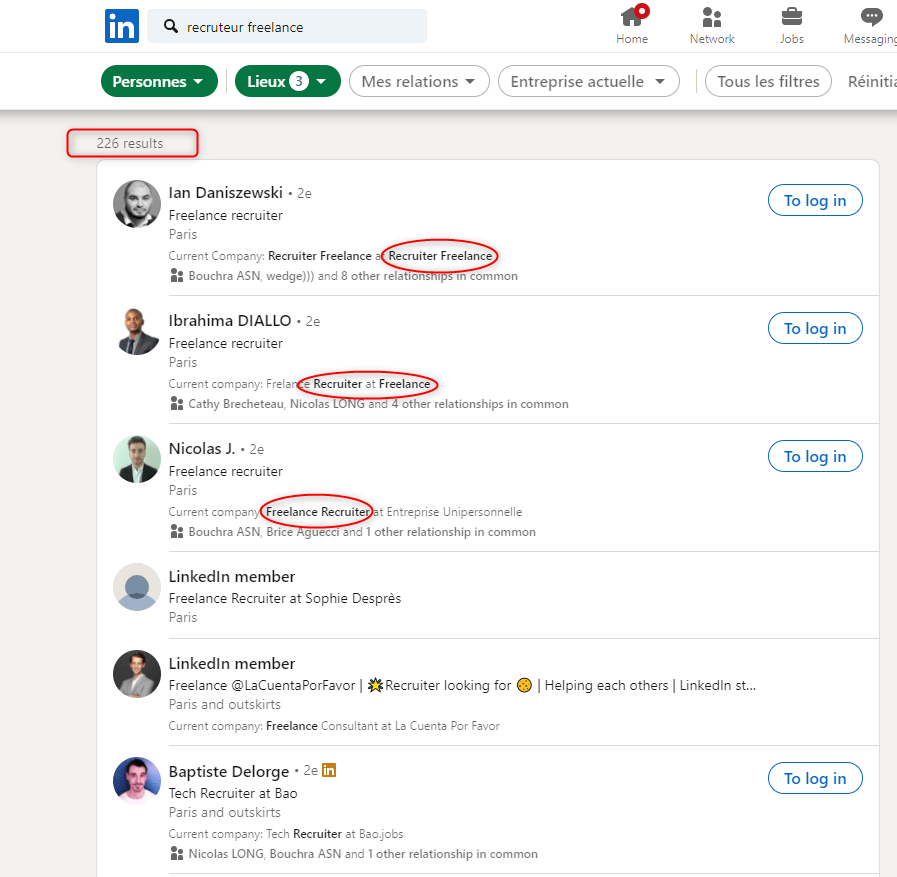The height and width of the screenshot is (877, 897).
Task: Click Bouchra ASN, wedge))) and 8 other relationships text
Action: pos(353,276)
